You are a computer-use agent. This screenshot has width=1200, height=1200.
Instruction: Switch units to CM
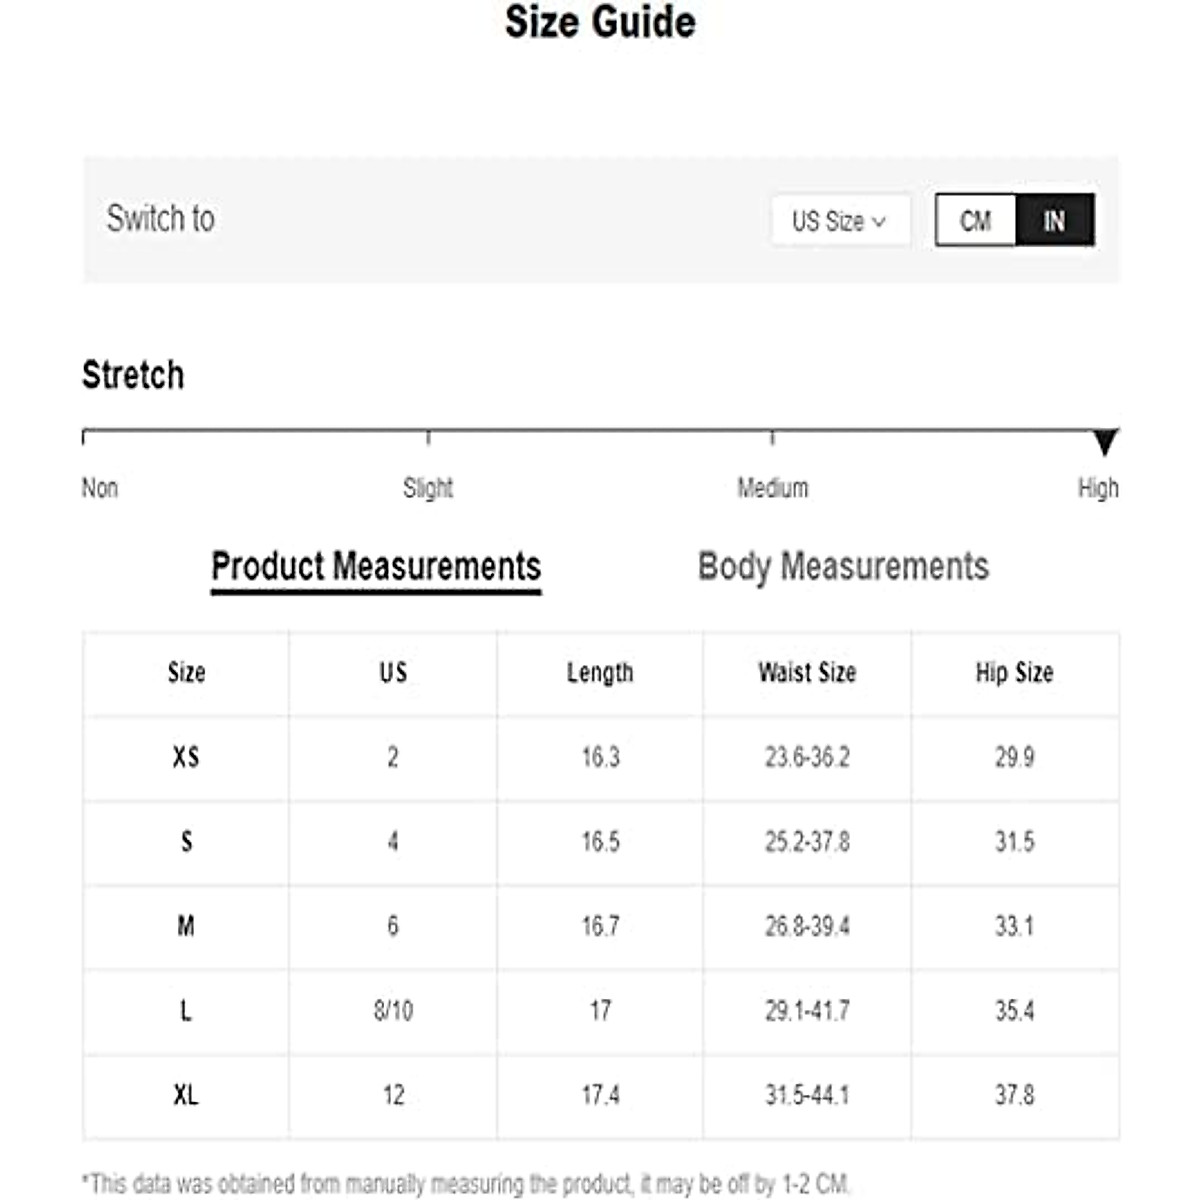tap(975, 220)
